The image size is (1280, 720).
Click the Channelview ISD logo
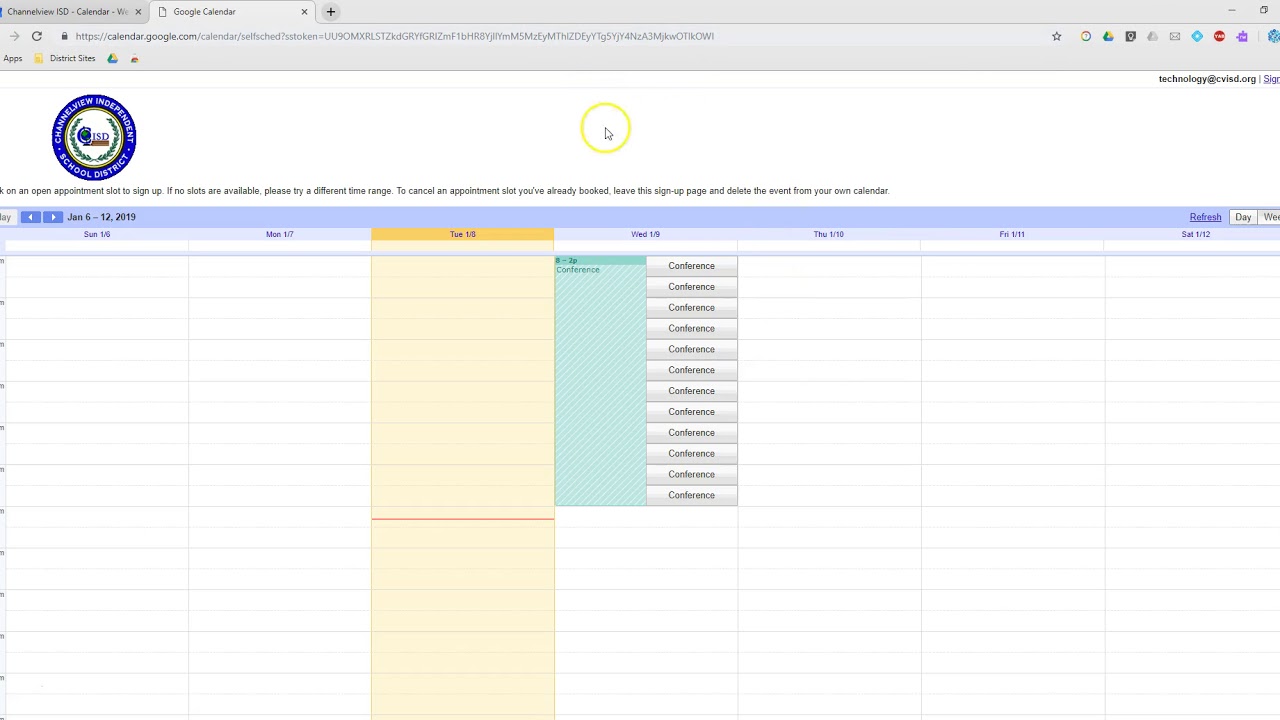pos(94,137)
